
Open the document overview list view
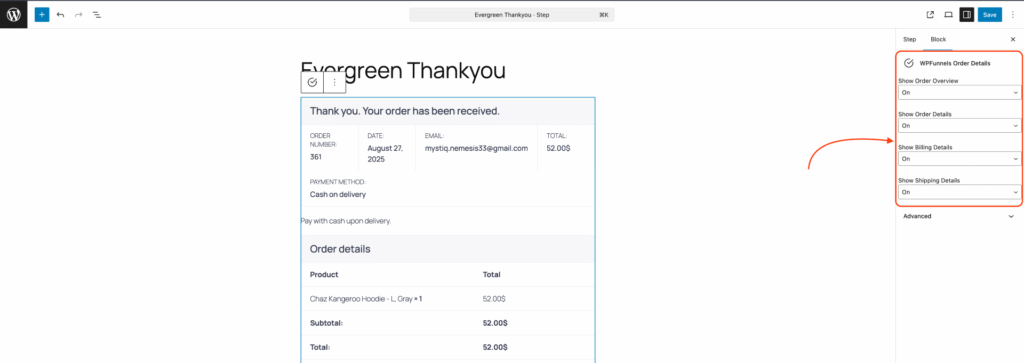click(97, 14)
